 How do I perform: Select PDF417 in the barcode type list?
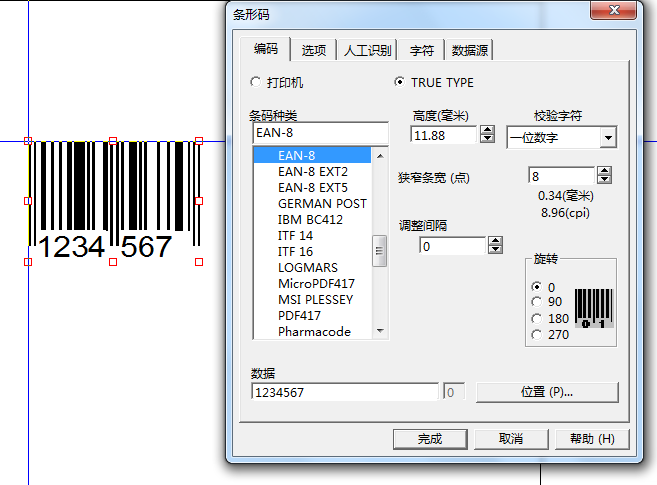300,315
